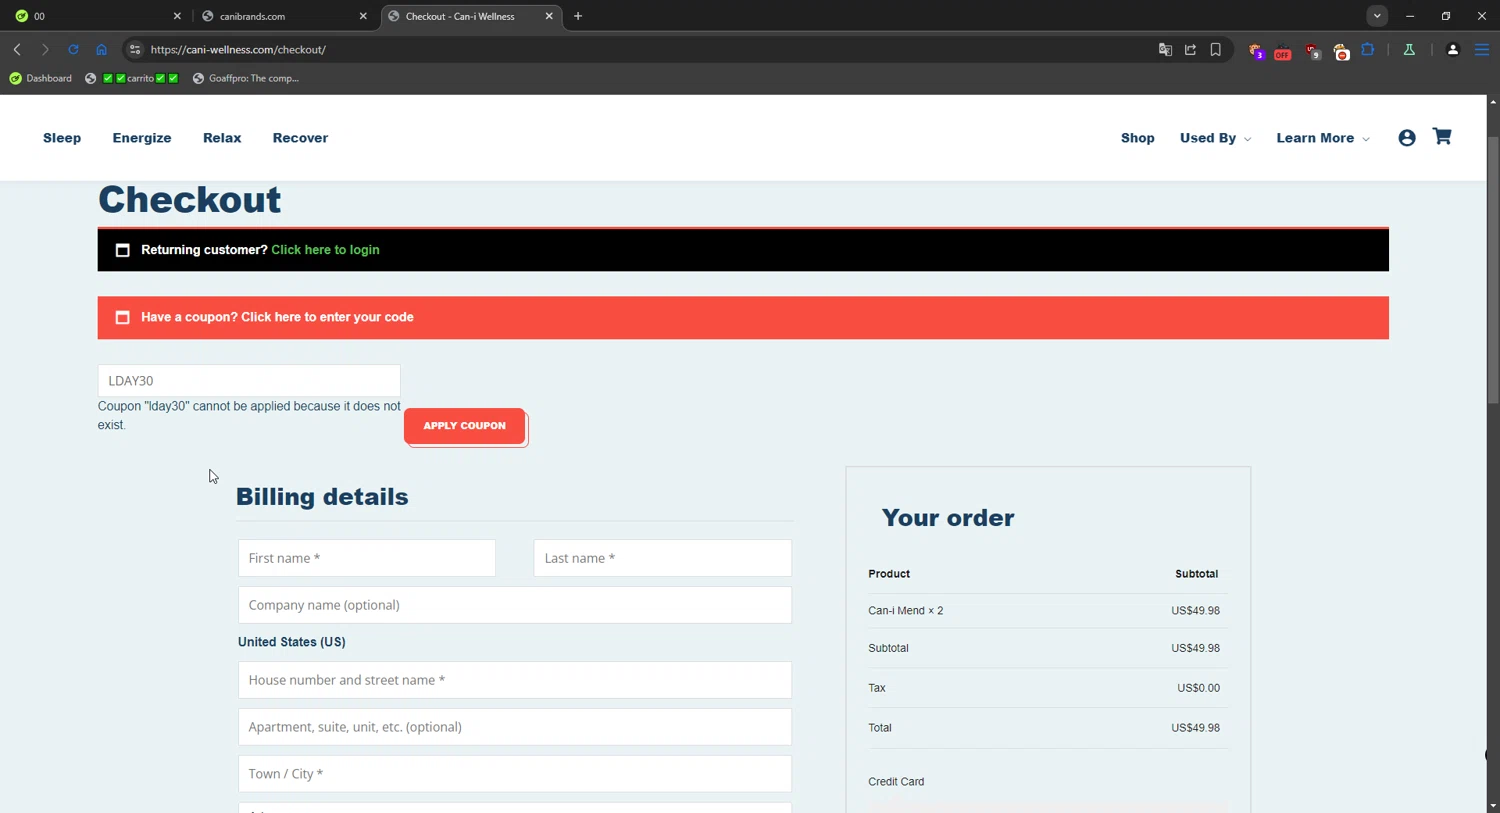Open the translate page icon
Image resolution: width=1500 pixels, height=813 pixels.
pyautogui.click(x=1165, y=49)
